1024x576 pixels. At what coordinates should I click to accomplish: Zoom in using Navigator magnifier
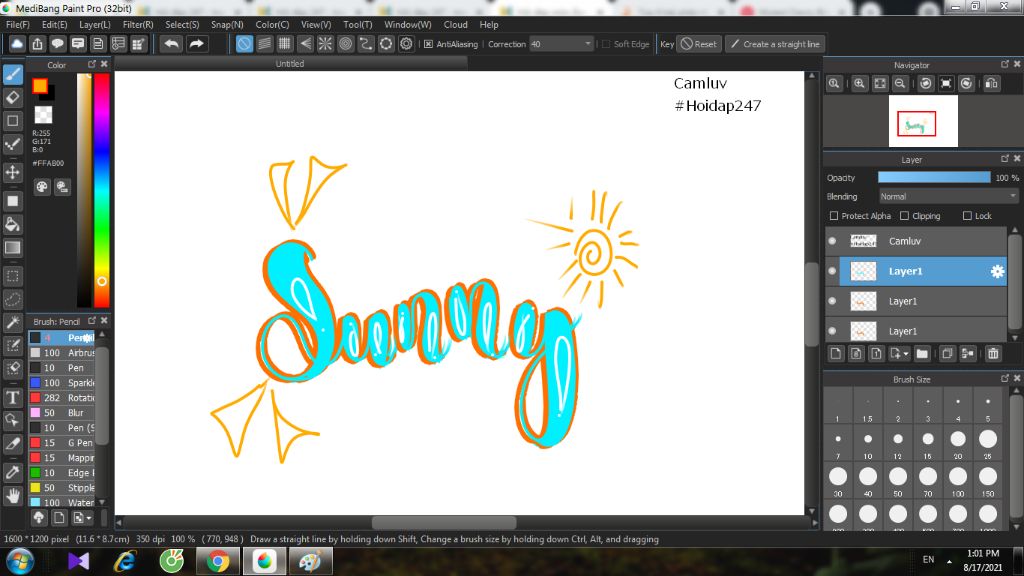coord(859,84)
